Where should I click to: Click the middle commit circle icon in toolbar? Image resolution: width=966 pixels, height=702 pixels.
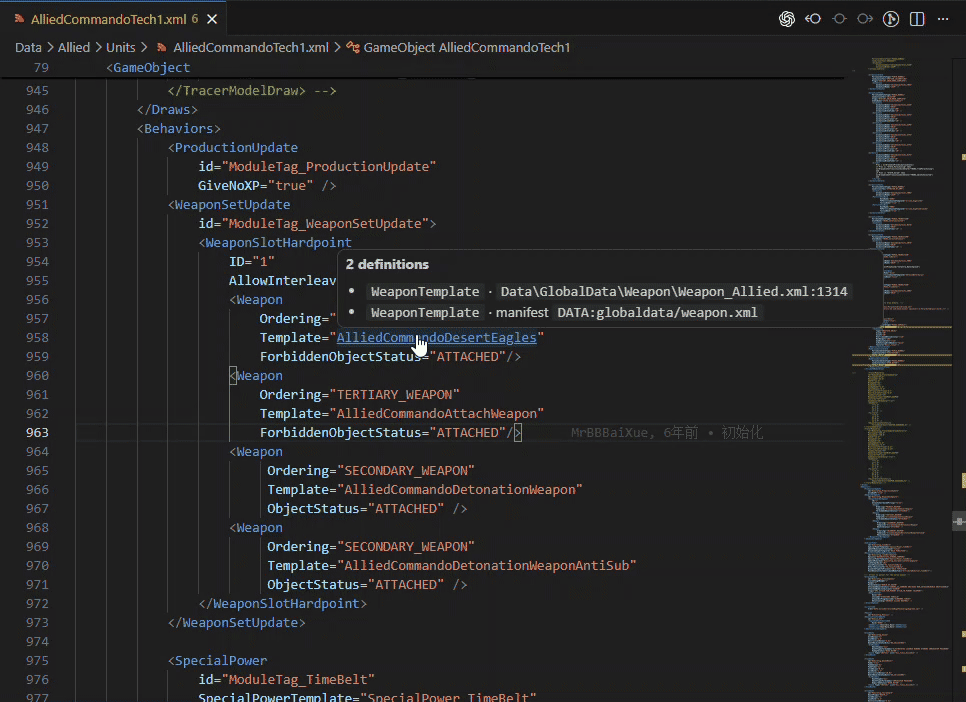(839, 19)
